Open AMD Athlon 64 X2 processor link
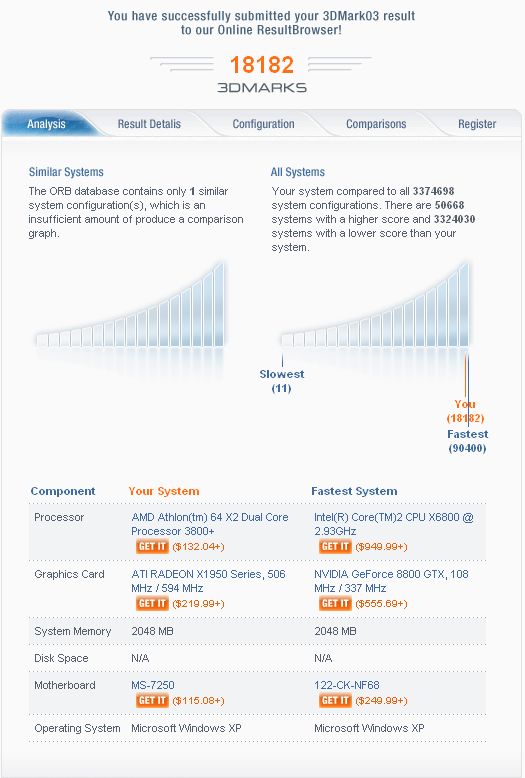Image resolution: width=525 pixels, height=778 pixels. pyautogui.click(x=210, y=524)
